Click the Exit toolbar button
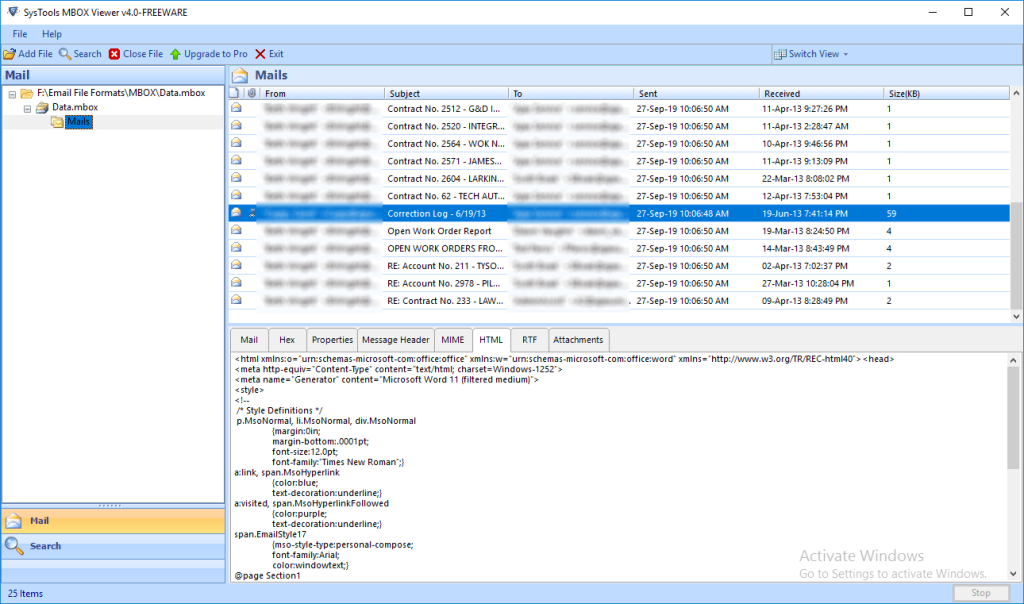This screenshot has width=1024, height=604. pyautogui.click(x=269, y=54)
